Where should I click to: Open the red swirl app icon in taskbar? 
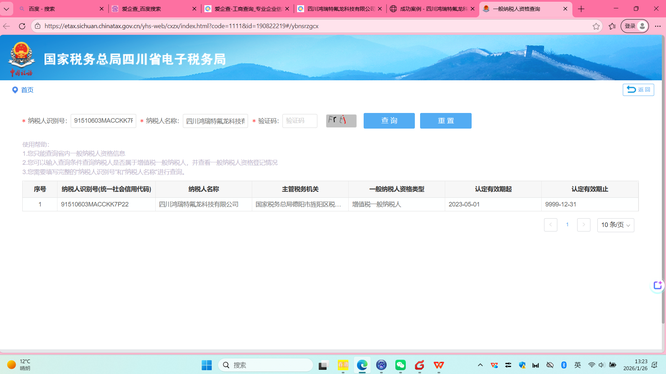click(420, 365)
